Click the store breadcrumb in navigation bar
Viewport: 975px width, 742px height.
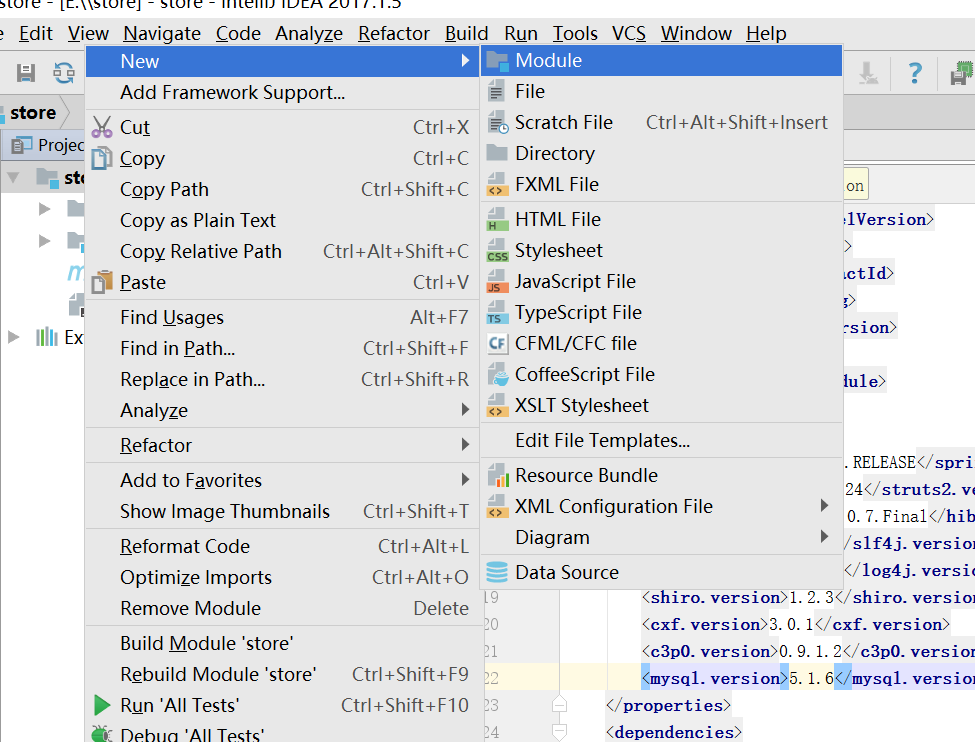33,113
